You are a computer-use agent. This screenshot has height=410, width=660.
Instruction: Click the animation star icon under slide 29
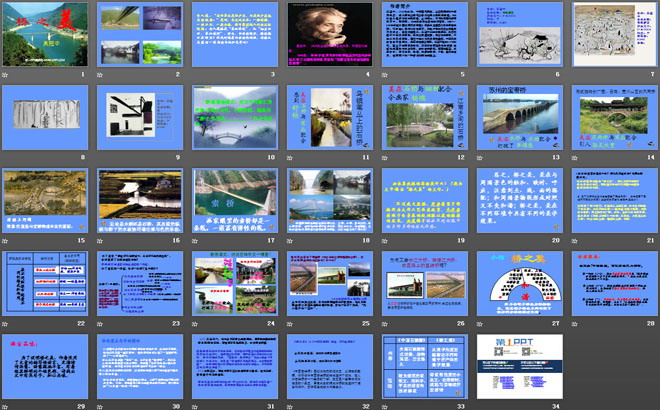5,407
